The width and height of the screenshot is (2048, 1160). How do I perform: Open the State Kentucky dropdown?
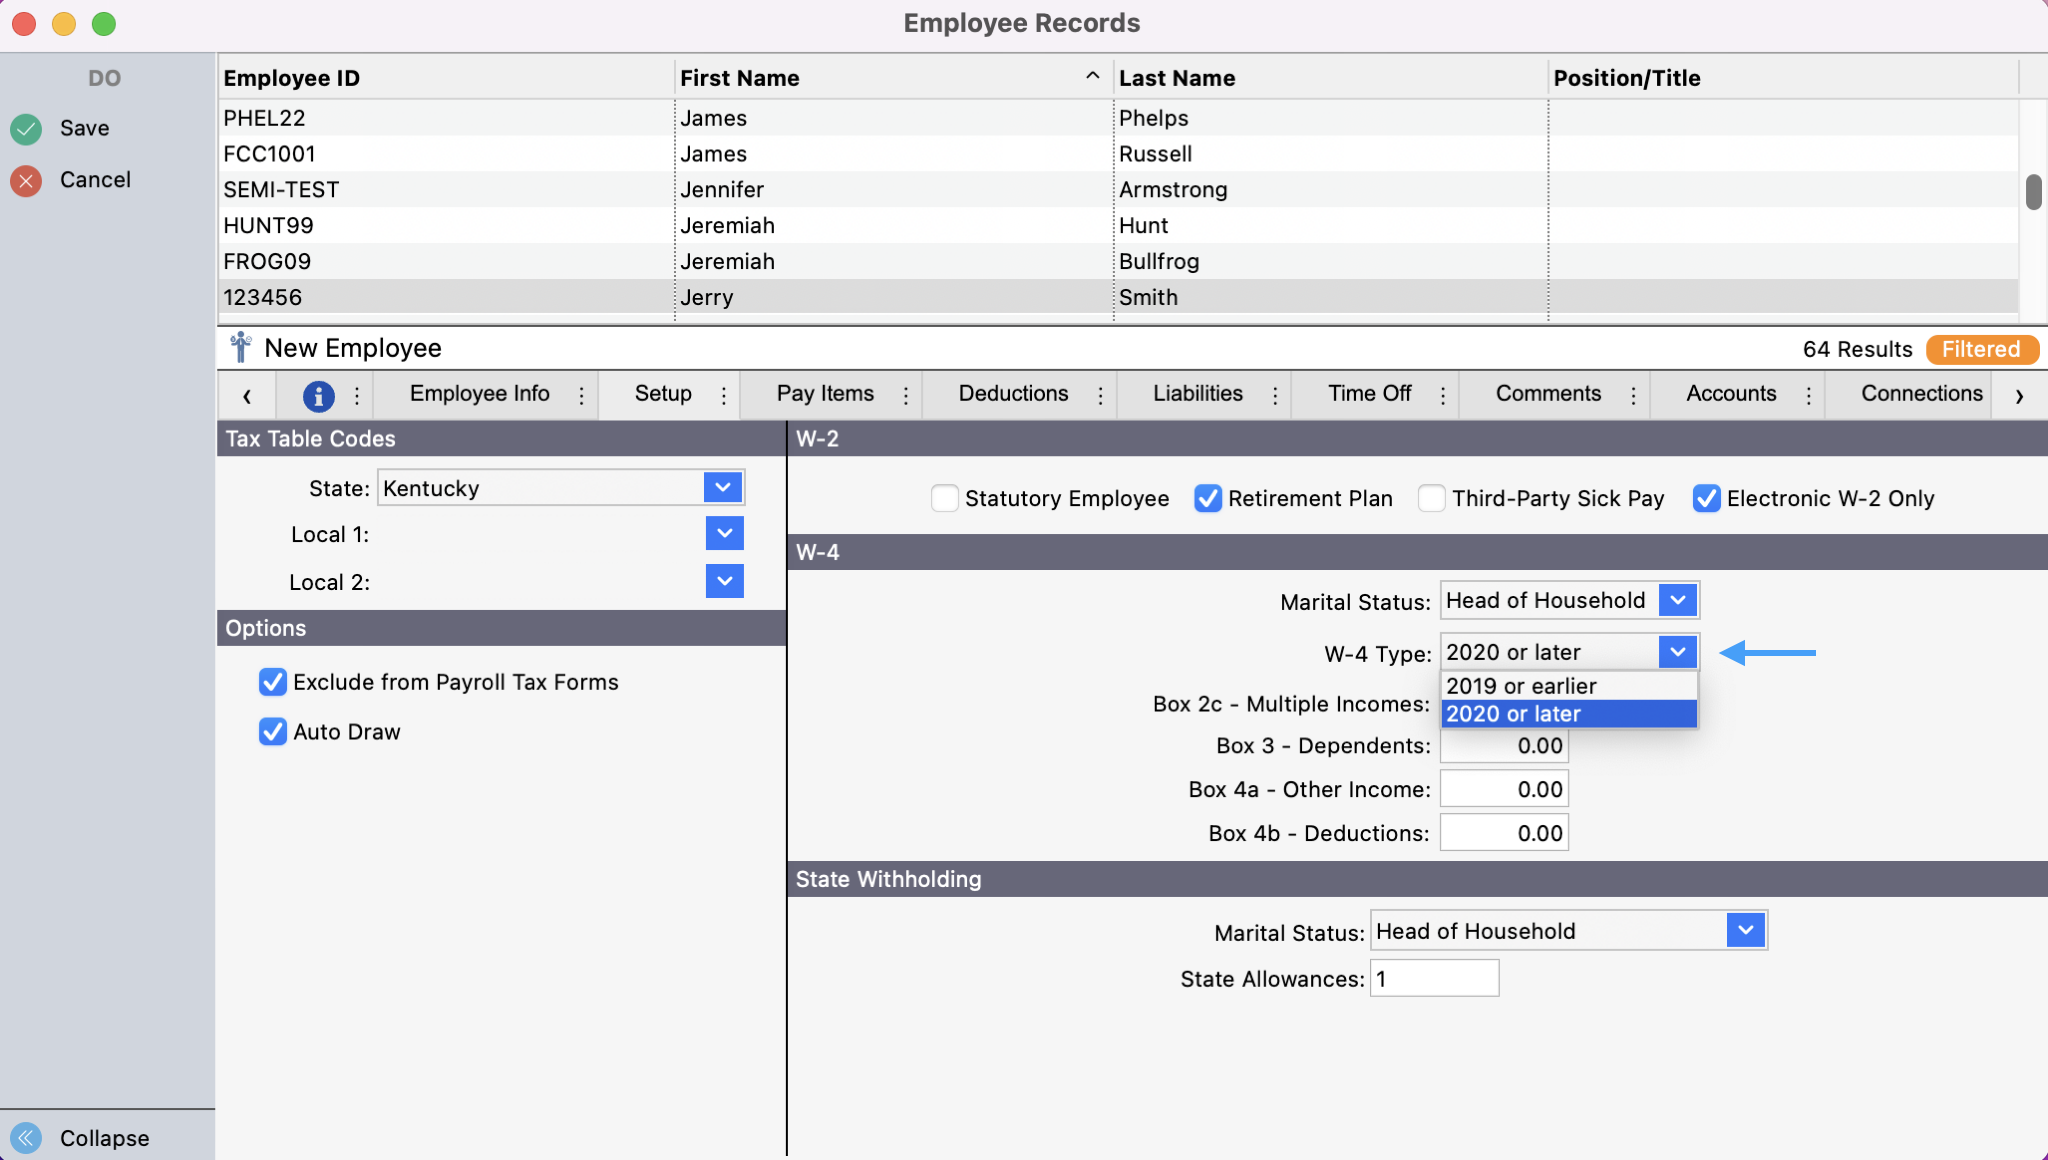tap(723, 488)
